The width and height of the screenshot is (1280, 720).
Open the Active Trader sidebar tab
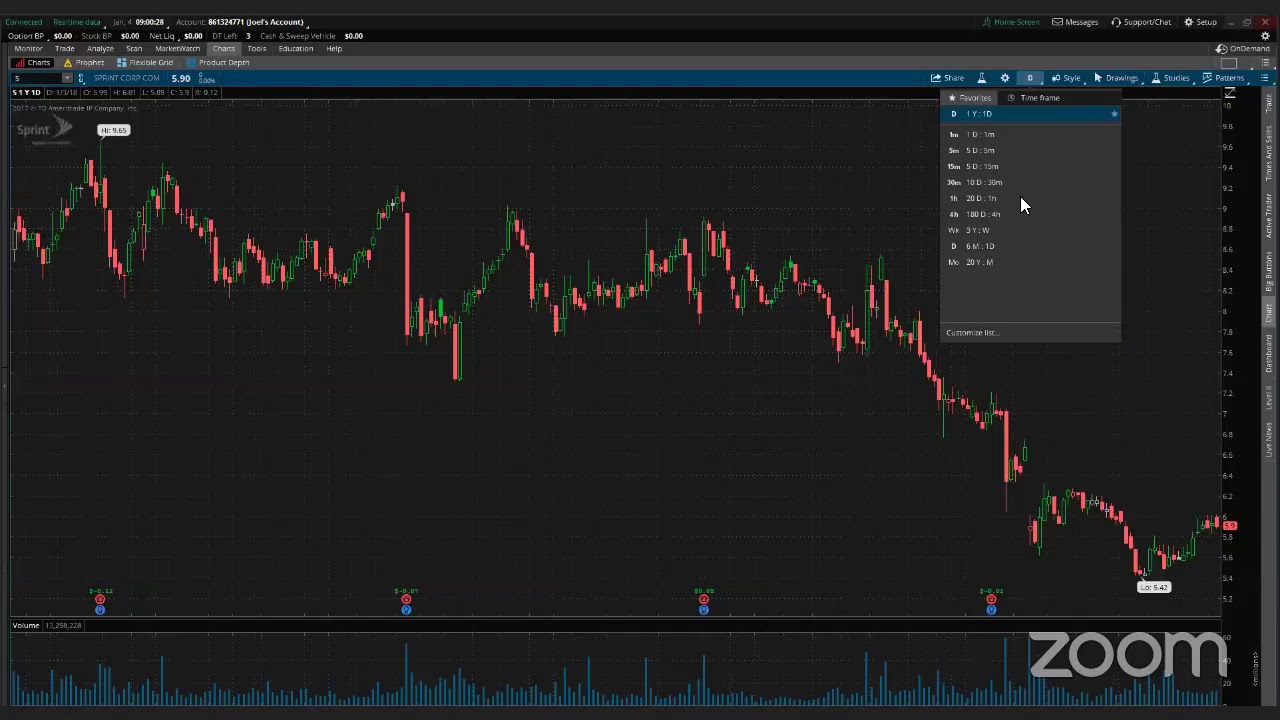point(1269,215)
